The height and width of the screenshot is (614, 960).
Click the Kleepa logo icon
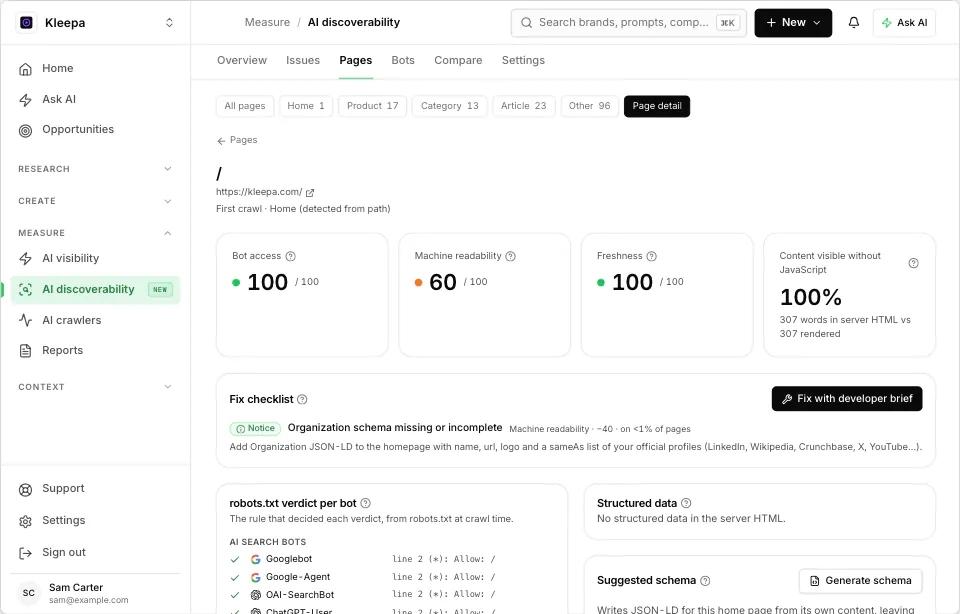(x=26, y=23)
